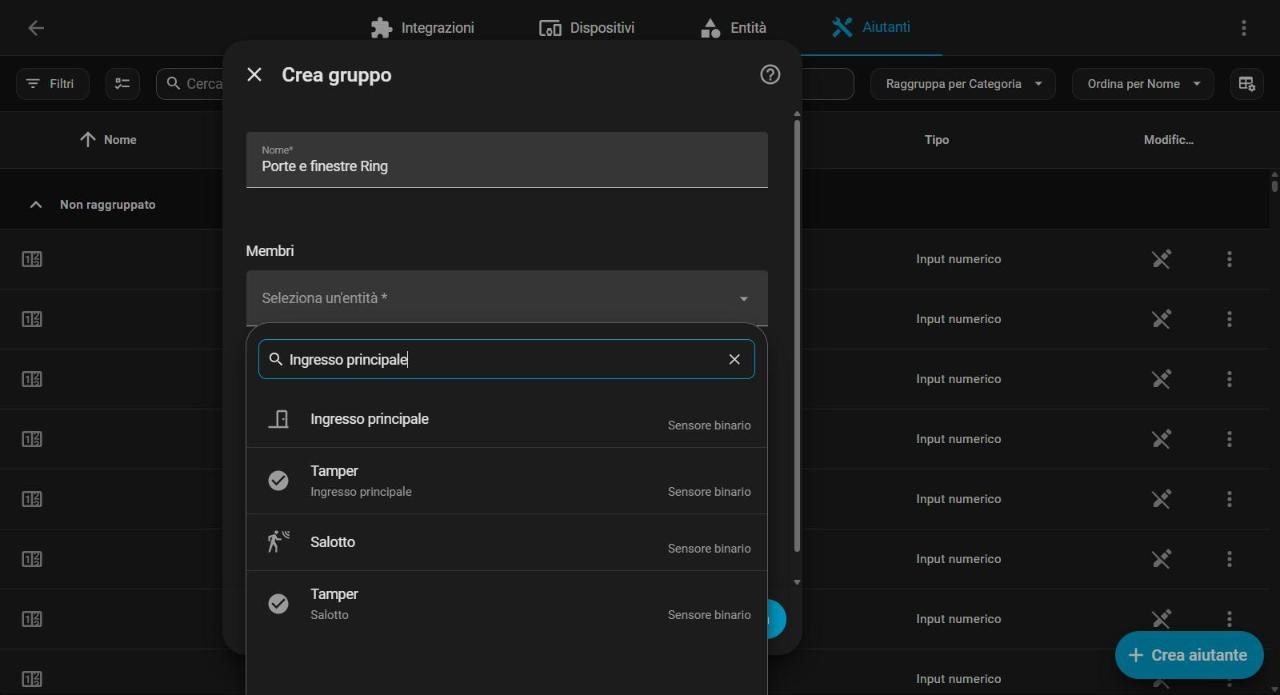Viewport: 1280px width, 695px height.
Task: Toggle selection mode icon next to Filtri
Action: click(x=123, y=84)
